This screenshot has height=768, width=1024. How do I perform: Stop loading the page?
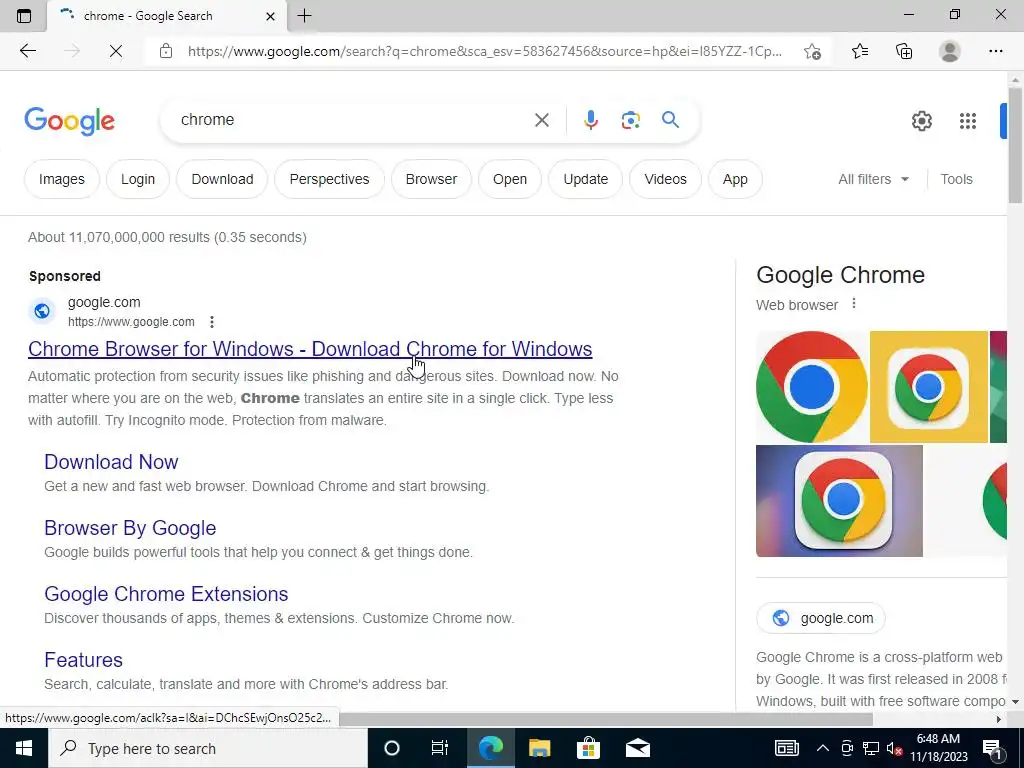coord(116,51)
